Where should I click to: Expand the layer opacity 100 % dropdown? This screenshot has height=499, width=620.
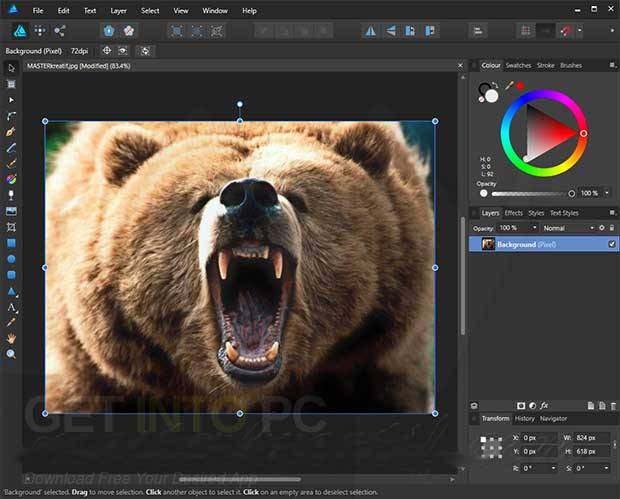click(535, 228)
